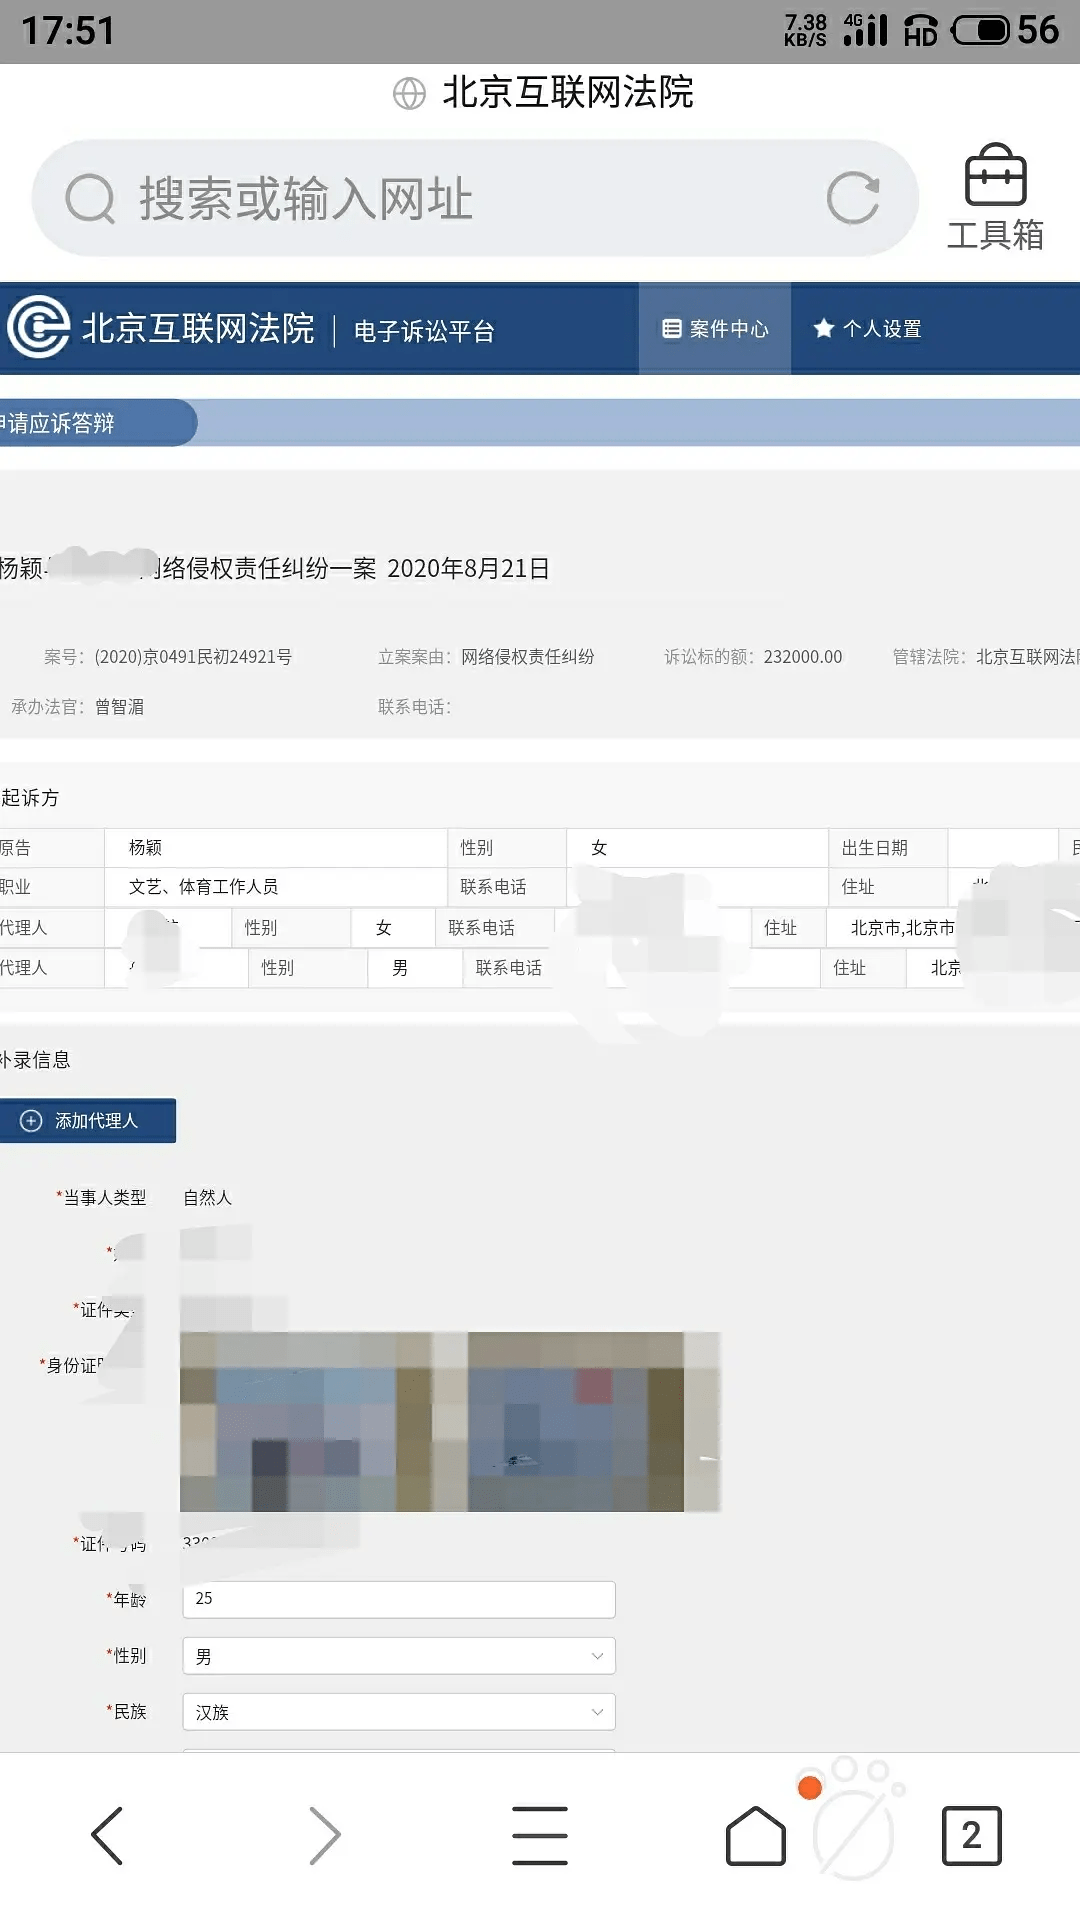Click the plus icon in 添加代理人
The width and height of the screenshot is (1080, 1920).
pyautogui.click(x=31, y=1121)
